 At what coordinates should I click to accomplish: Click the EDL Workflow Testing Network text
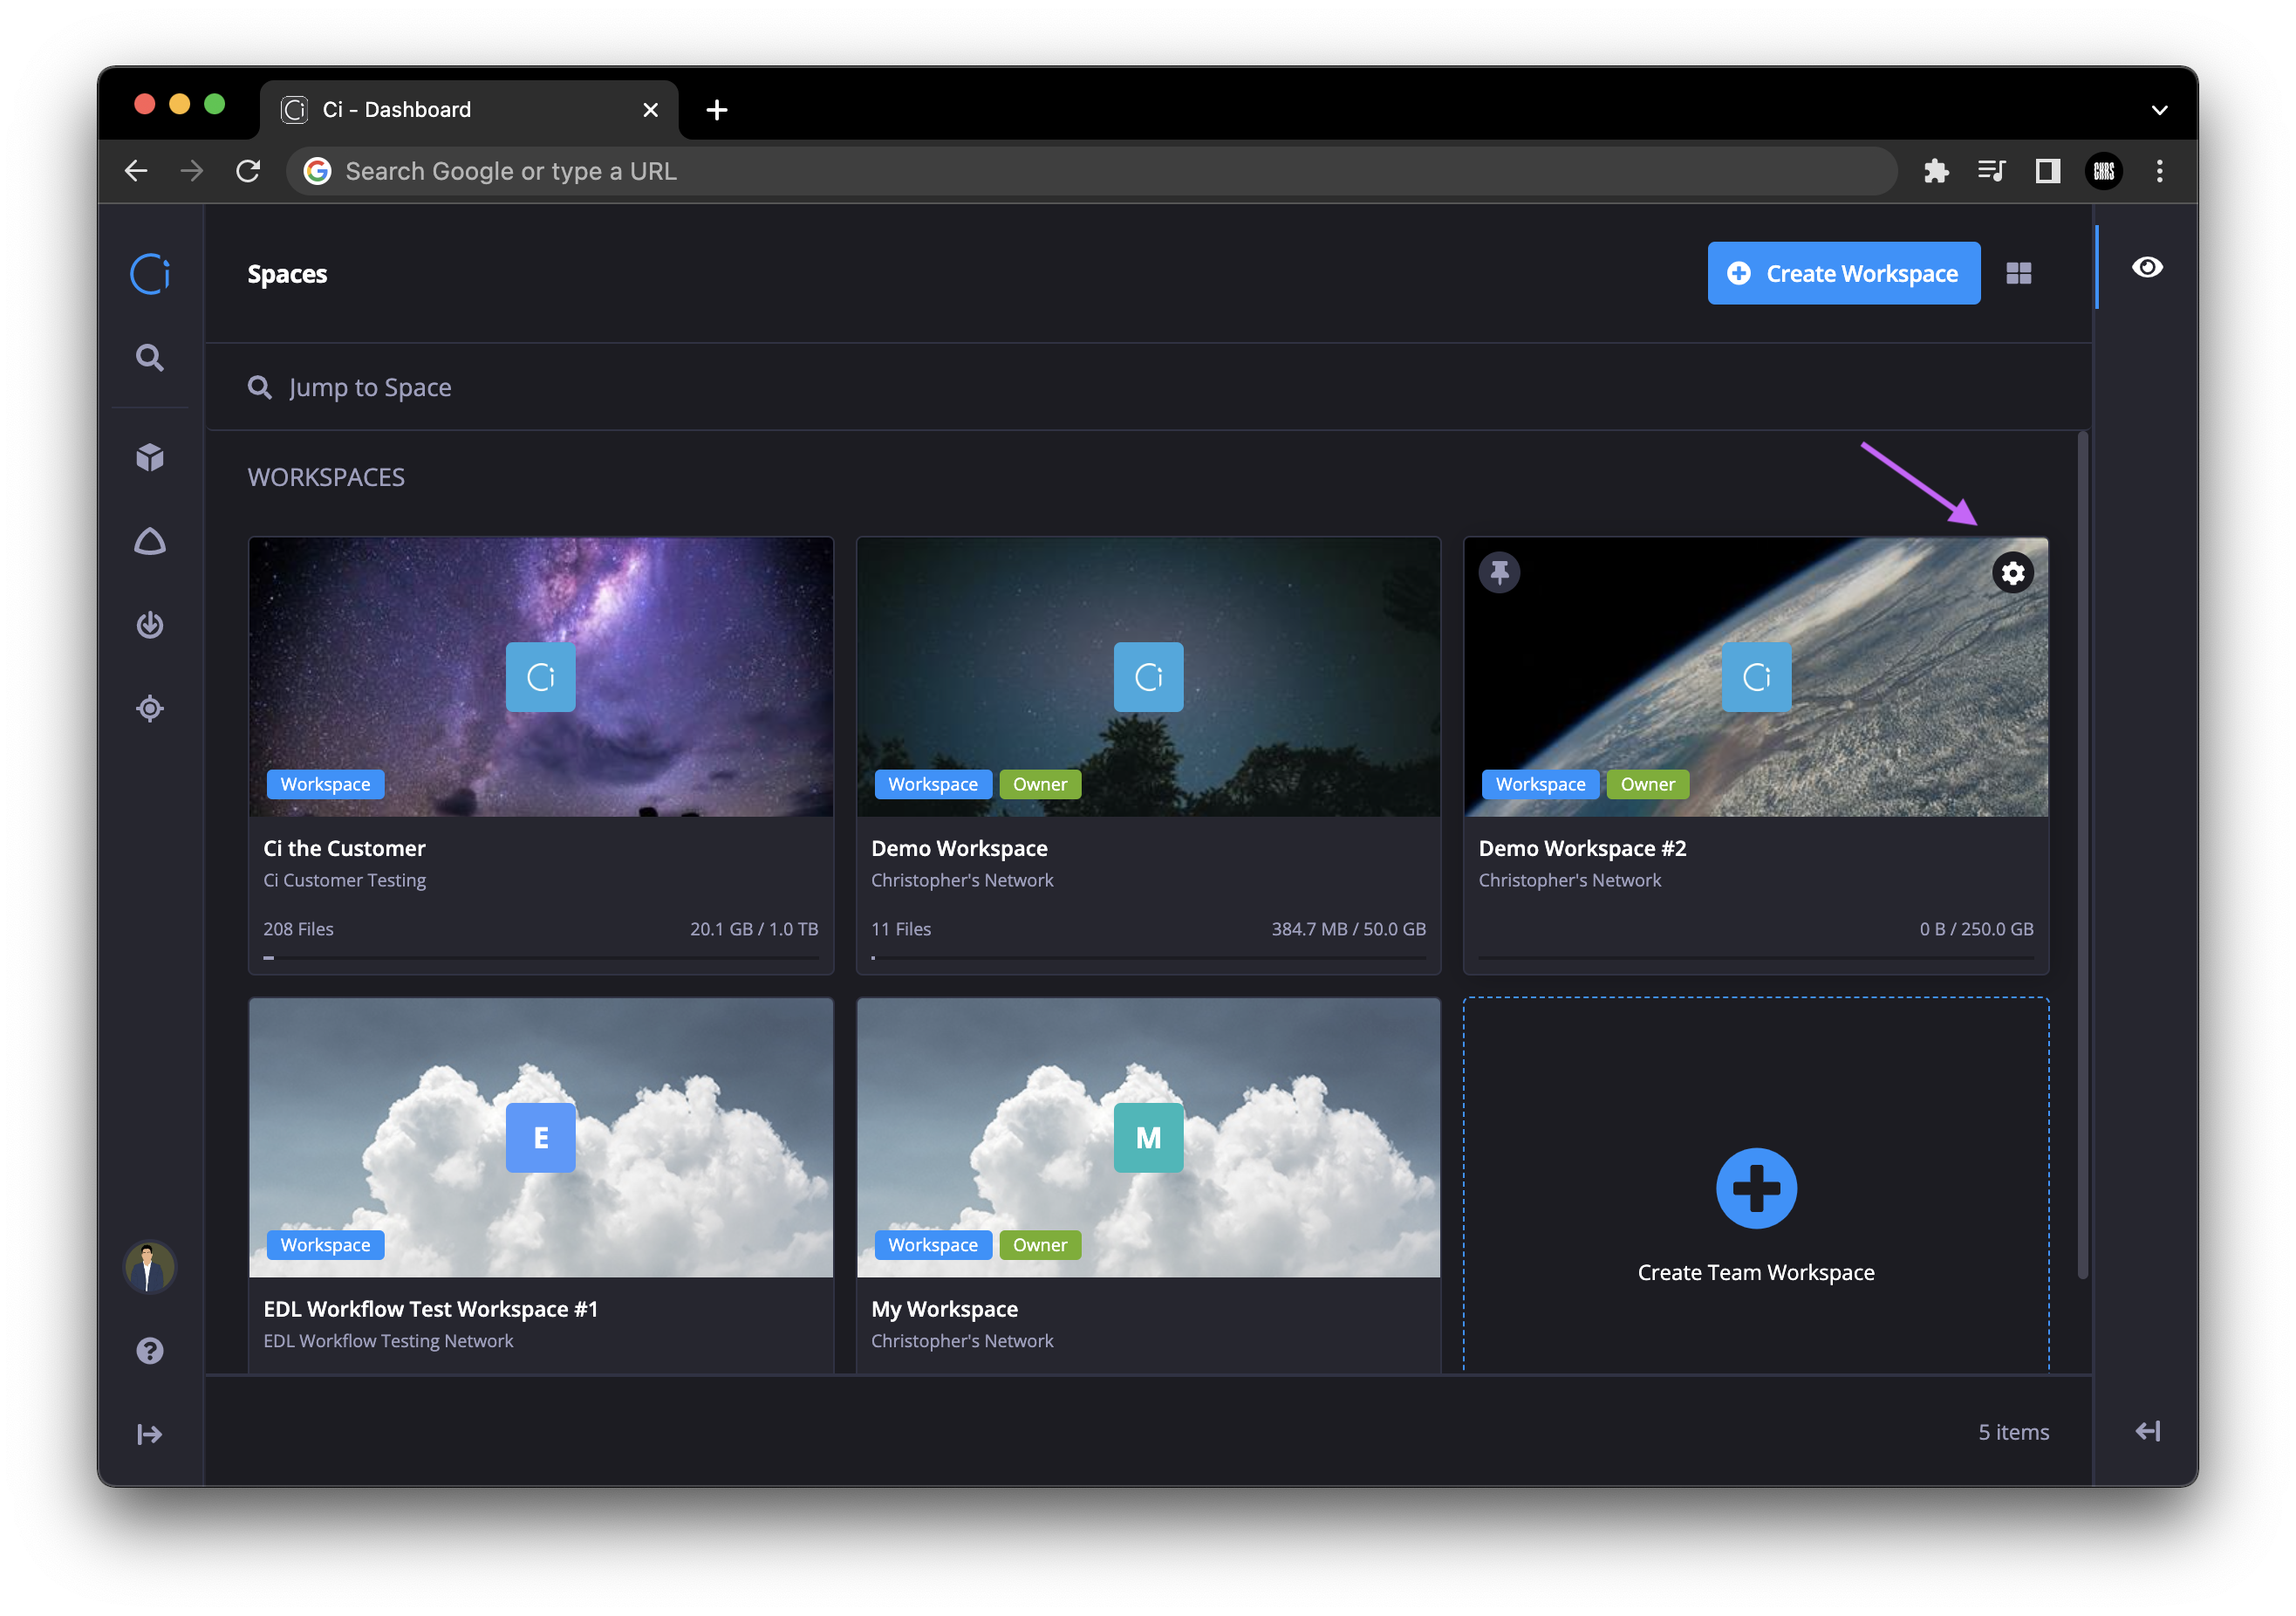click(388, 1340)
